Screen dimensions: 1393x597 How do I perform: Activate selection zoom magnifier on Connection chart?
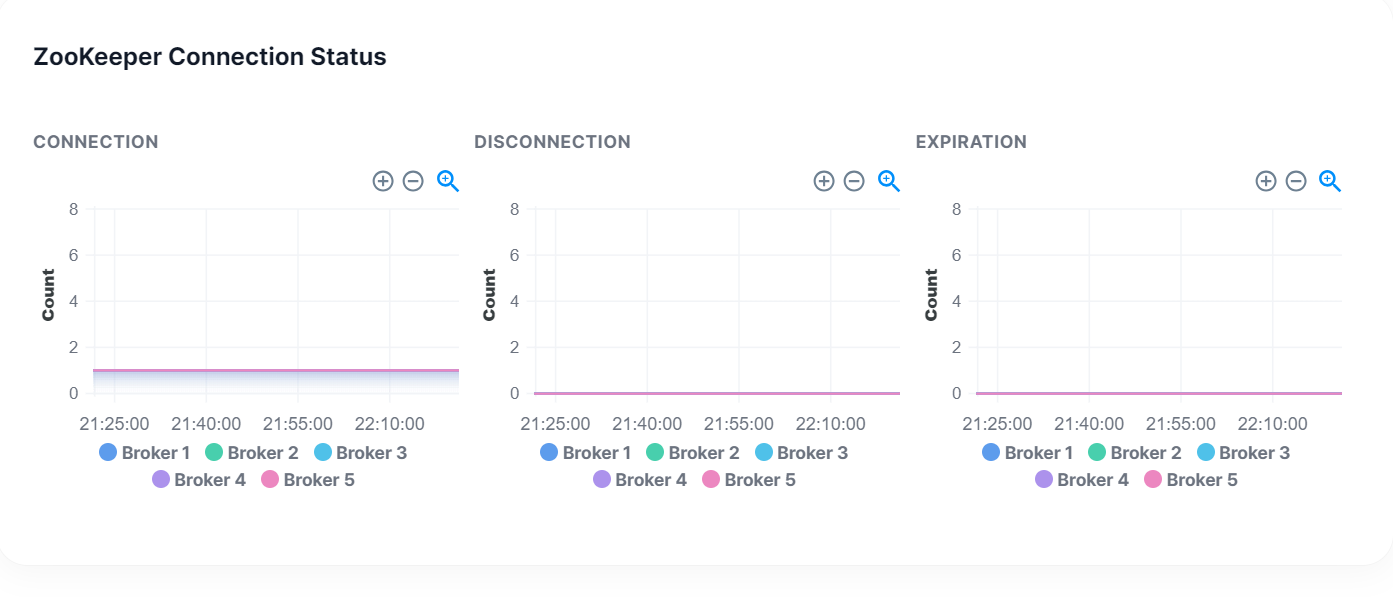[447, 181]
